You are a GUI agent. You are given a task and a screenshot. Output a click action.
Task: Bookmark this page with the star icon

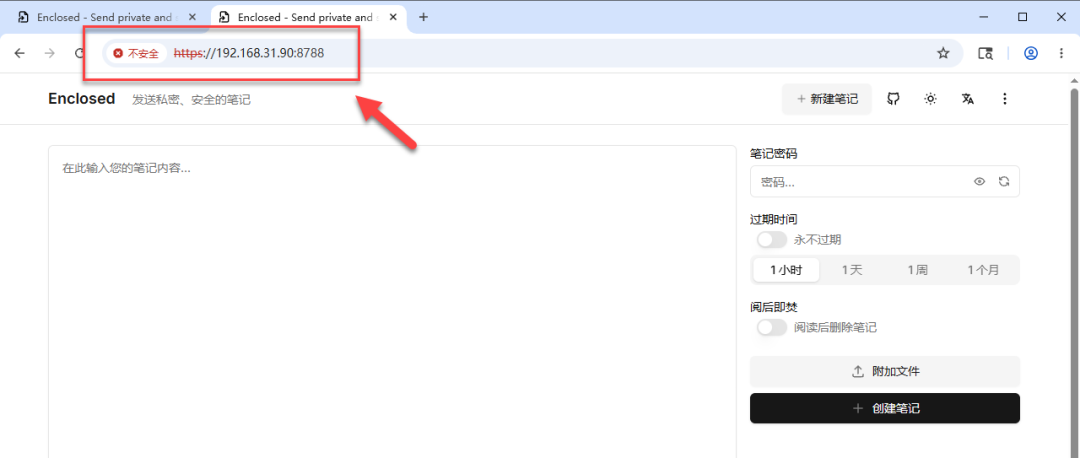click(943, 53)
